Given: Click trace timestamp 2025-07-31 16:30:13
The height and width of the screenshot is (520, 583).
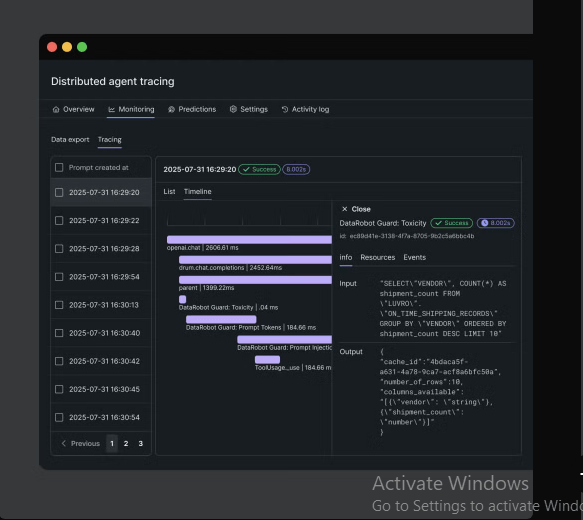Looking at the screenshot, I should click(104, 305).
